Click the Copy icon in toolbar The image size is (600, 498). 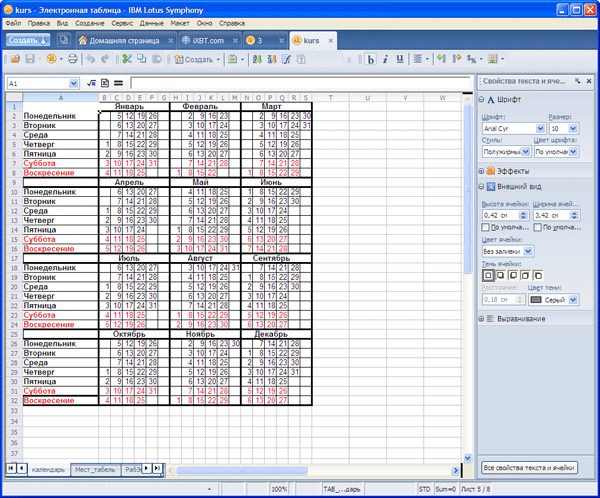(x=142, y=59)
